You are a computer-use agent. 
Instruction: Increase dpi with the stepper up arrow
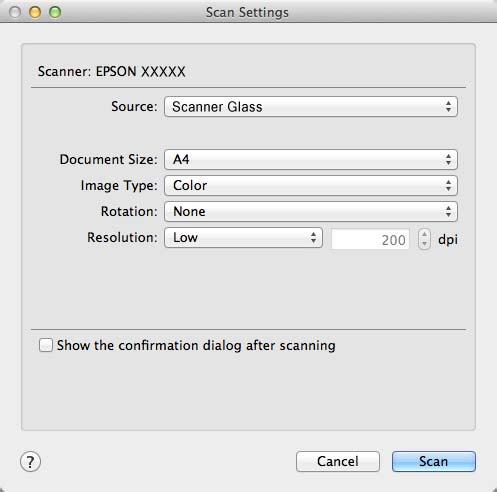424,234
